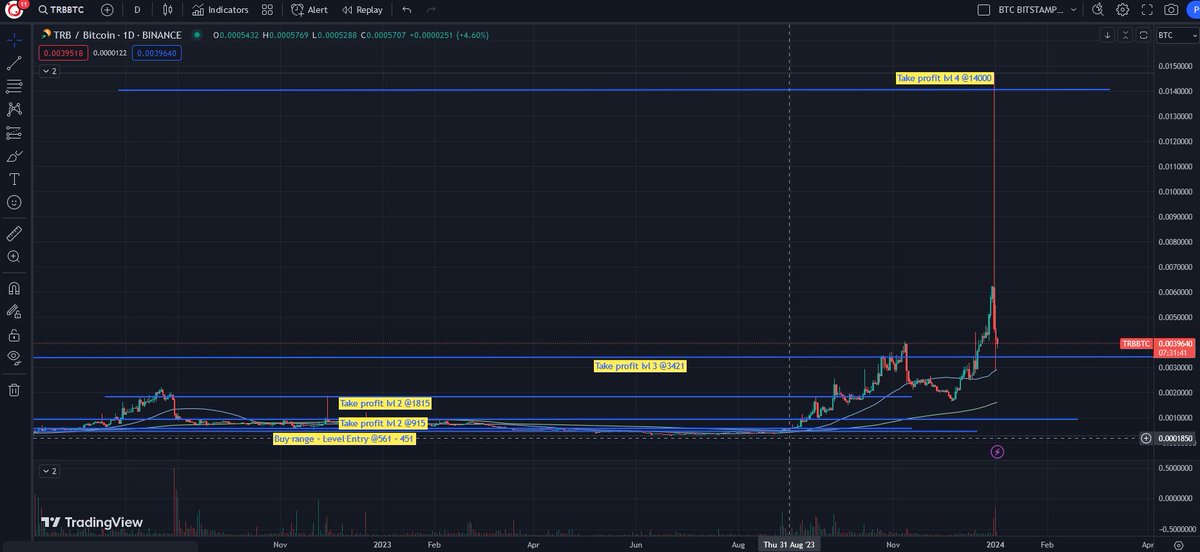Select the trend line drawing tool
The width and height of the screenshot is (1200, 552).
14,64
